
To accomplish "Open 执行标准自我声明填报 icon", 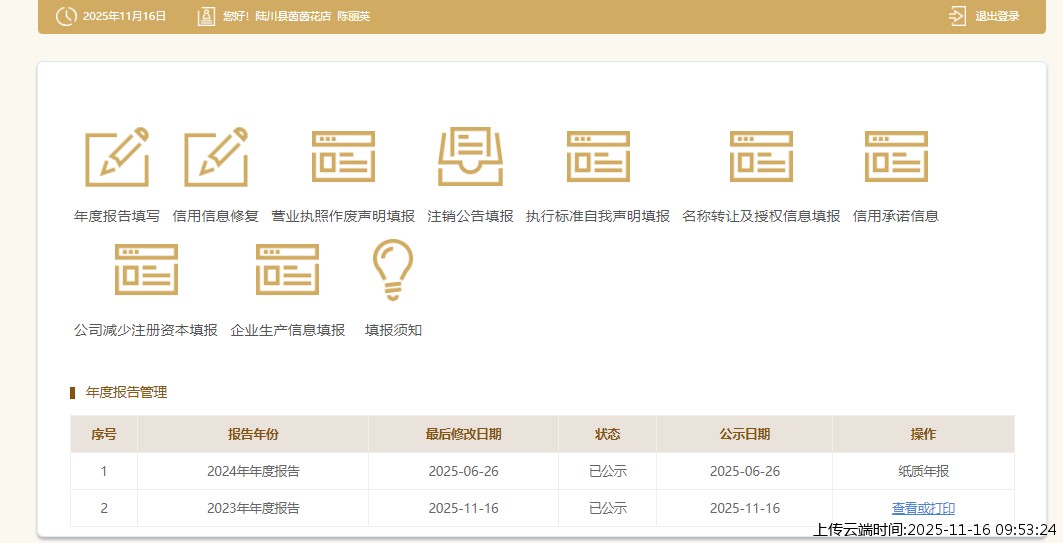I will pos(598,157).
